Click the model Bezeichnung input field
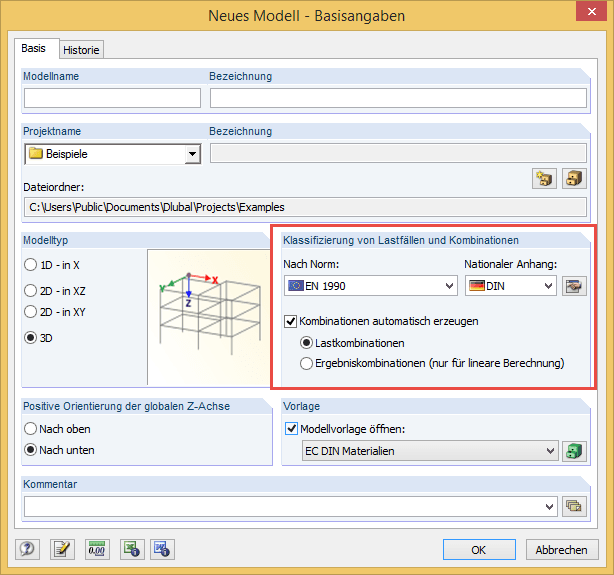The height and width of the screenshot is (575, 614). click(x=398, y=98)
